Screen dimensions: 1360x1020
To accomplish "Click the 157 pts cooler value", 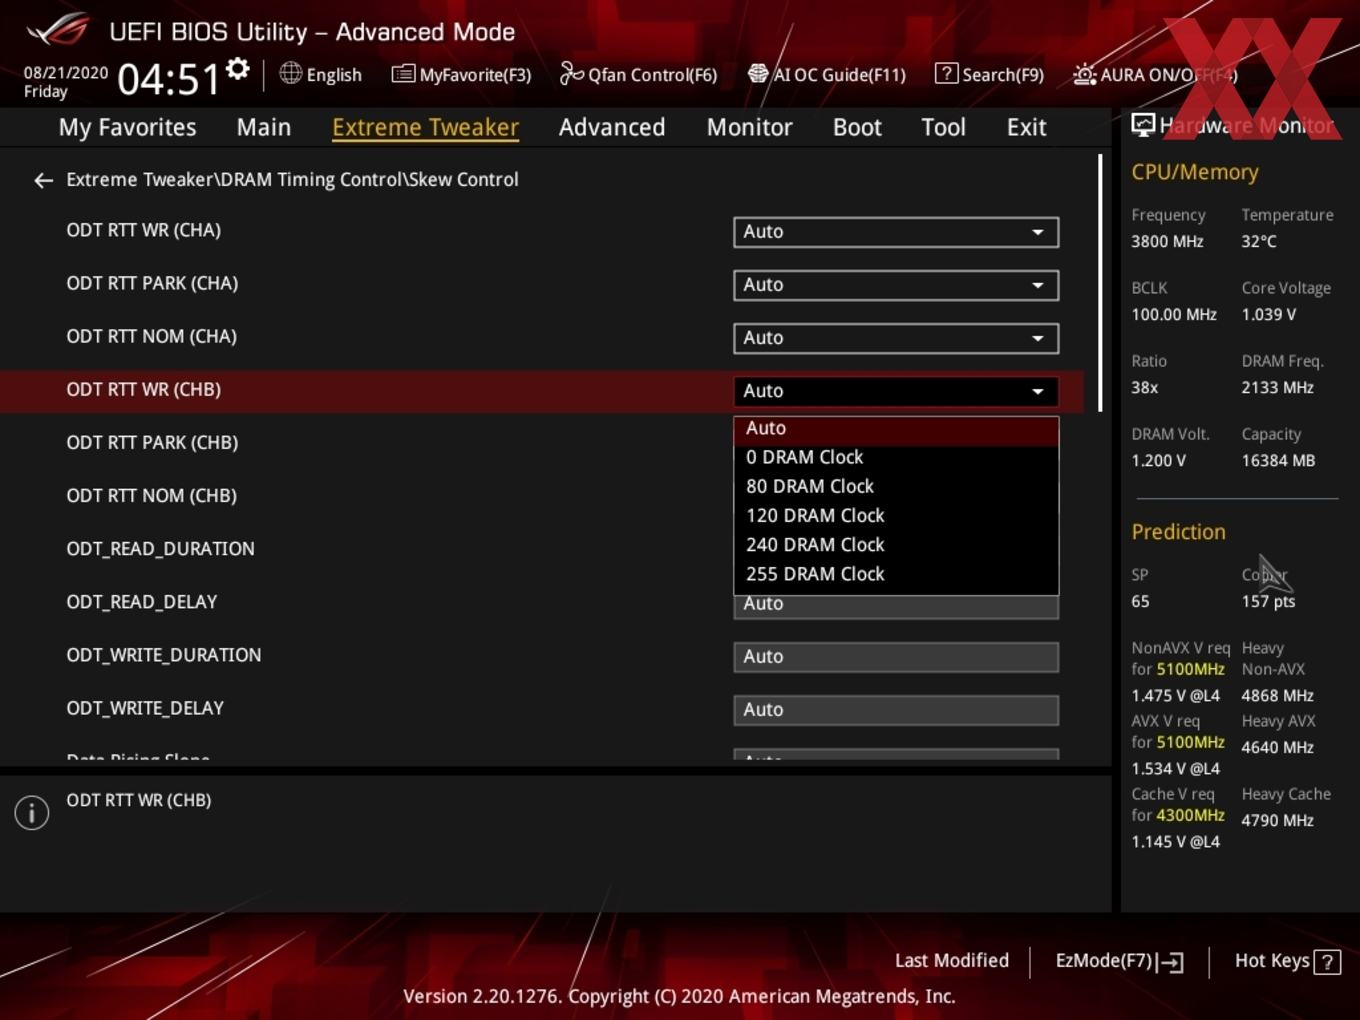I will pyautogui.click(x=1268, y=601).
